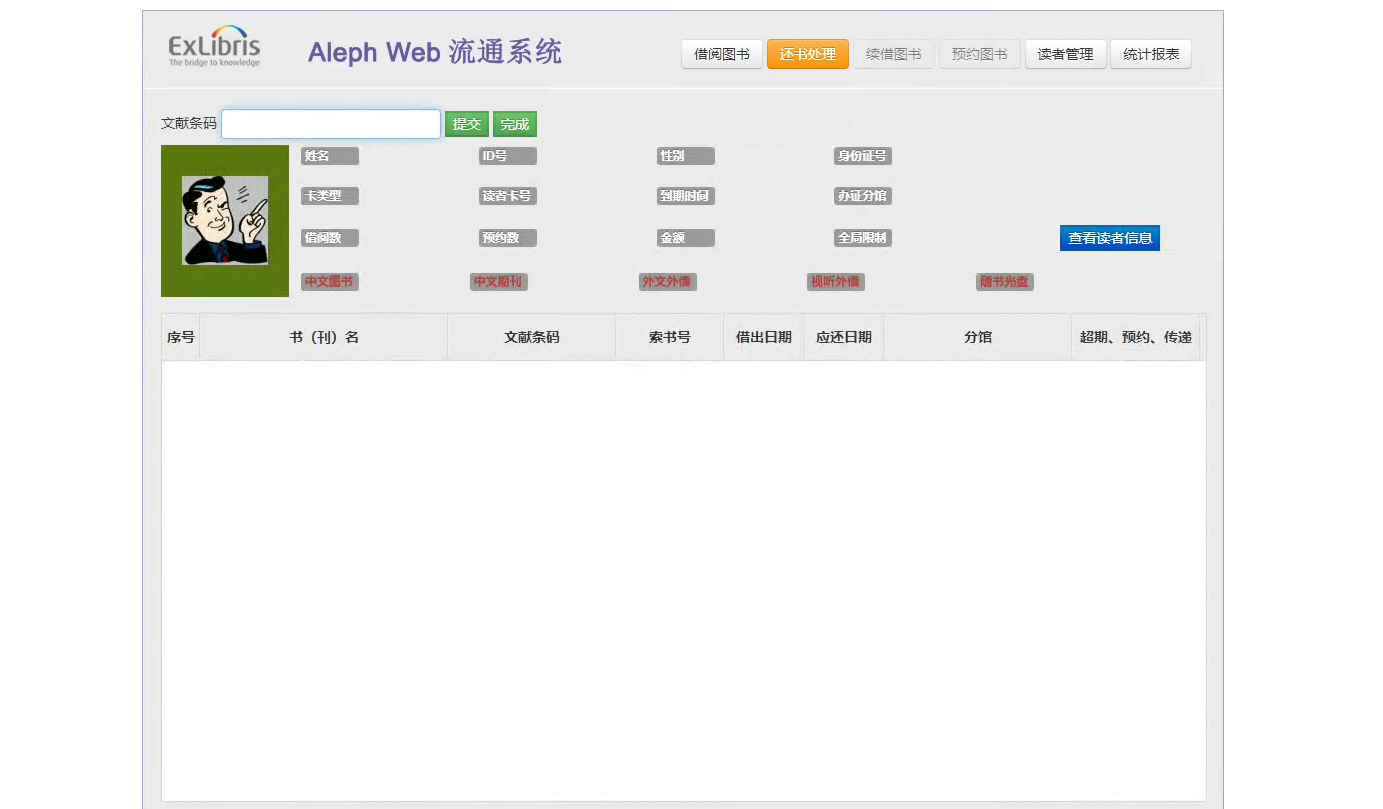Click the 文献条码 column header
The image size is (1383, 809).
(x=532, y=337)
